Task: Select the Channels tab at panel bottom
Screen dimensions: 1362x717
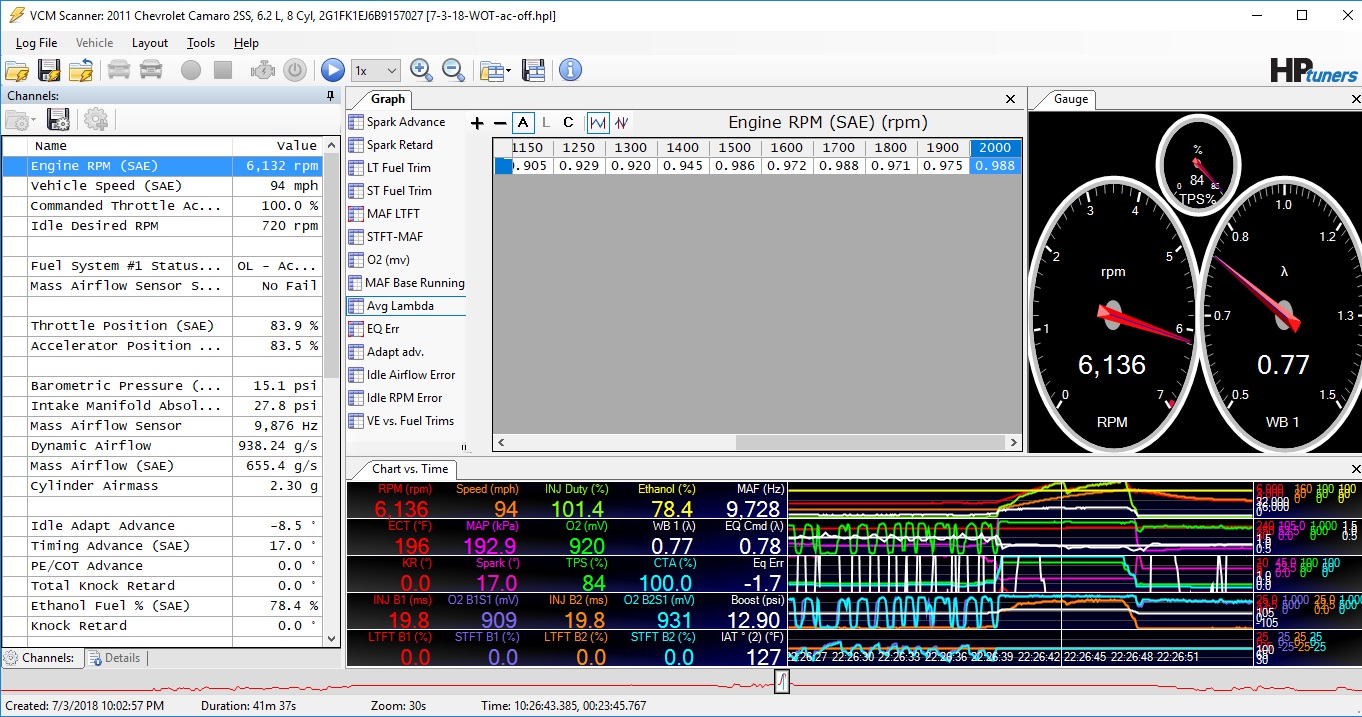Action: point(40,658)
